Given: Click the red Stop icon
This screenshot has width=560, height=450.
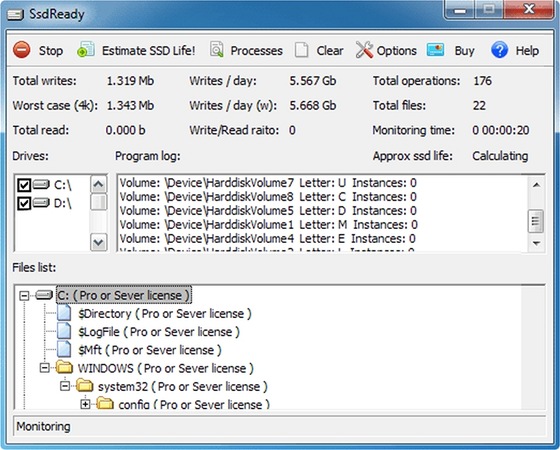Looking at the screenshot, I should tap(22, 50).
